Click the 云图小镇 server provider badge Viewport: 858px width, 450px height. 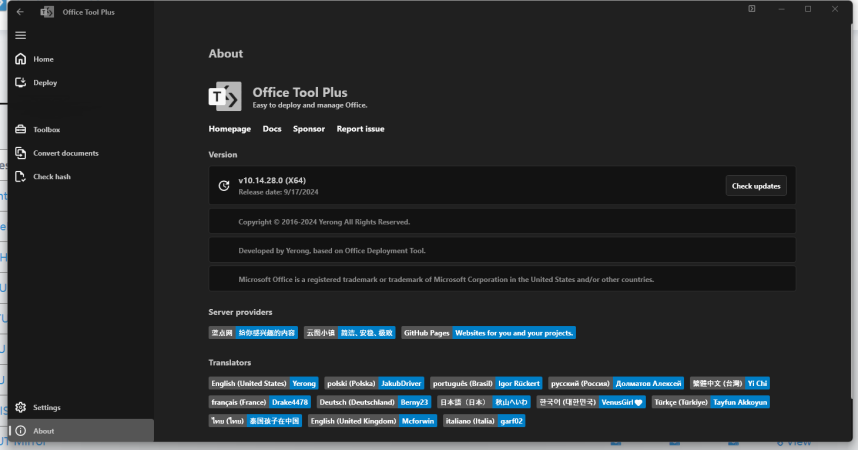coord(350,333)
